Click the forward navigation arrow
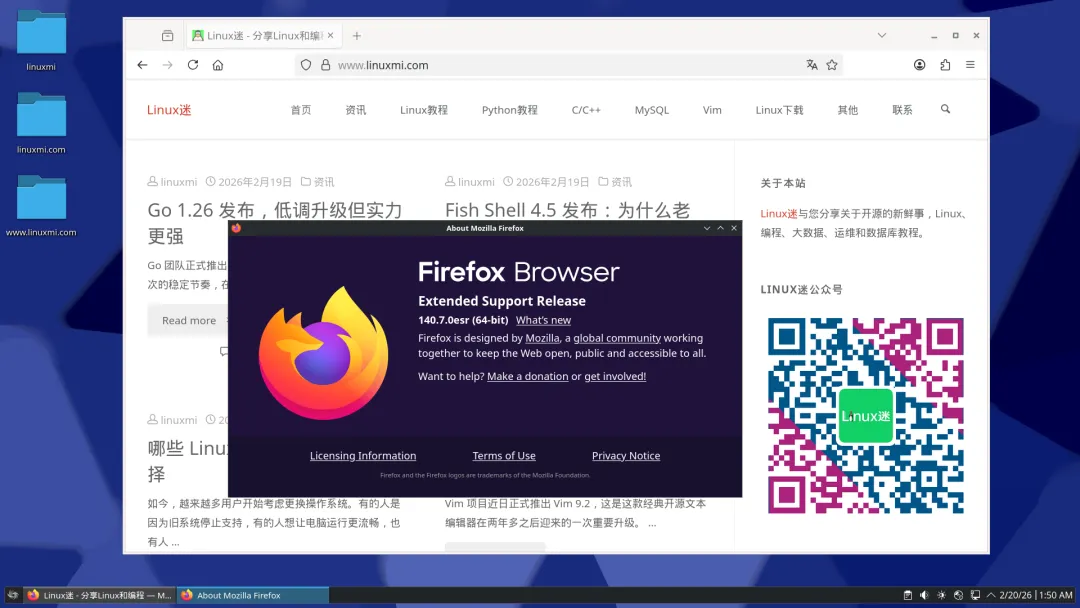Viewport: 1080px width, 608px height. click(x=167, y=65)
